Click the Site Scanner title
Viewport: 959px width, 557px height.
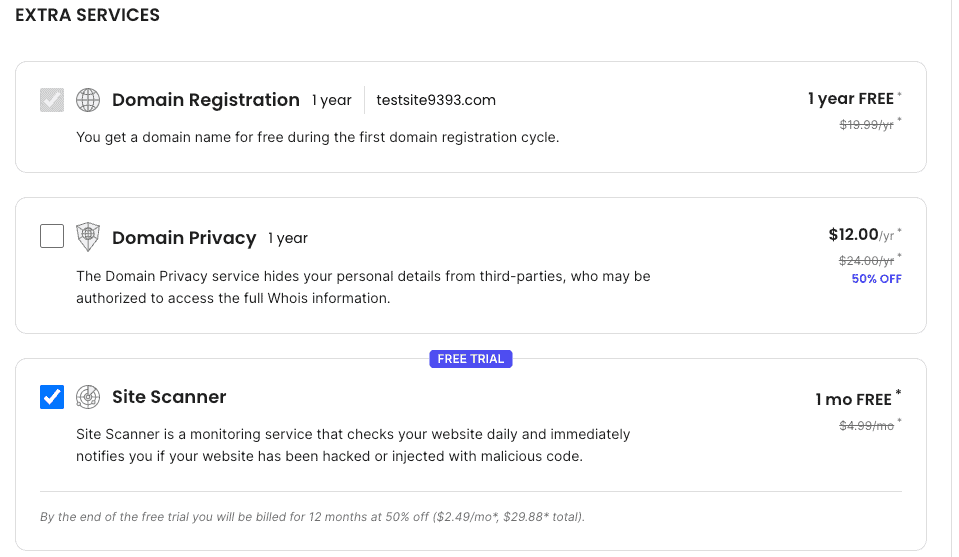pos(169,397)
